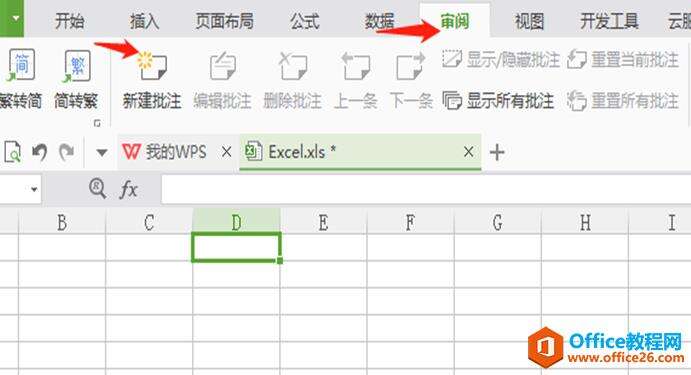Click the redo arrow icon
The height and width of the screenshot is (375, 691).
click(67, 152)
